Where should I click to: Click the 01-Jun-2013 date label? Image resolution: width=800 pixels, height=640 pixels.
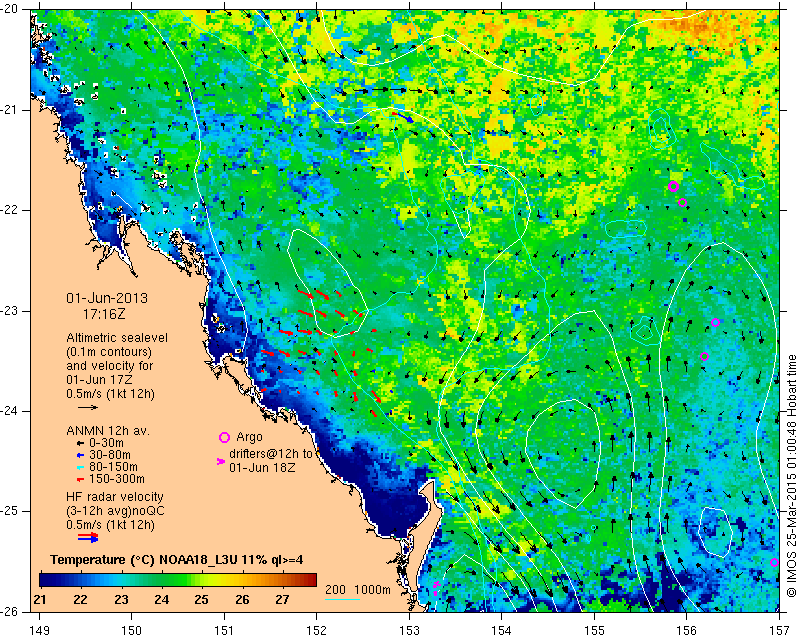coord(107,298)
